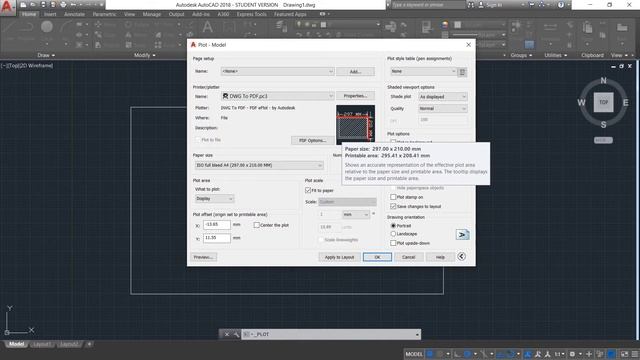
Task: Open the Insert ribbon tab
Action: coord(50,14)
